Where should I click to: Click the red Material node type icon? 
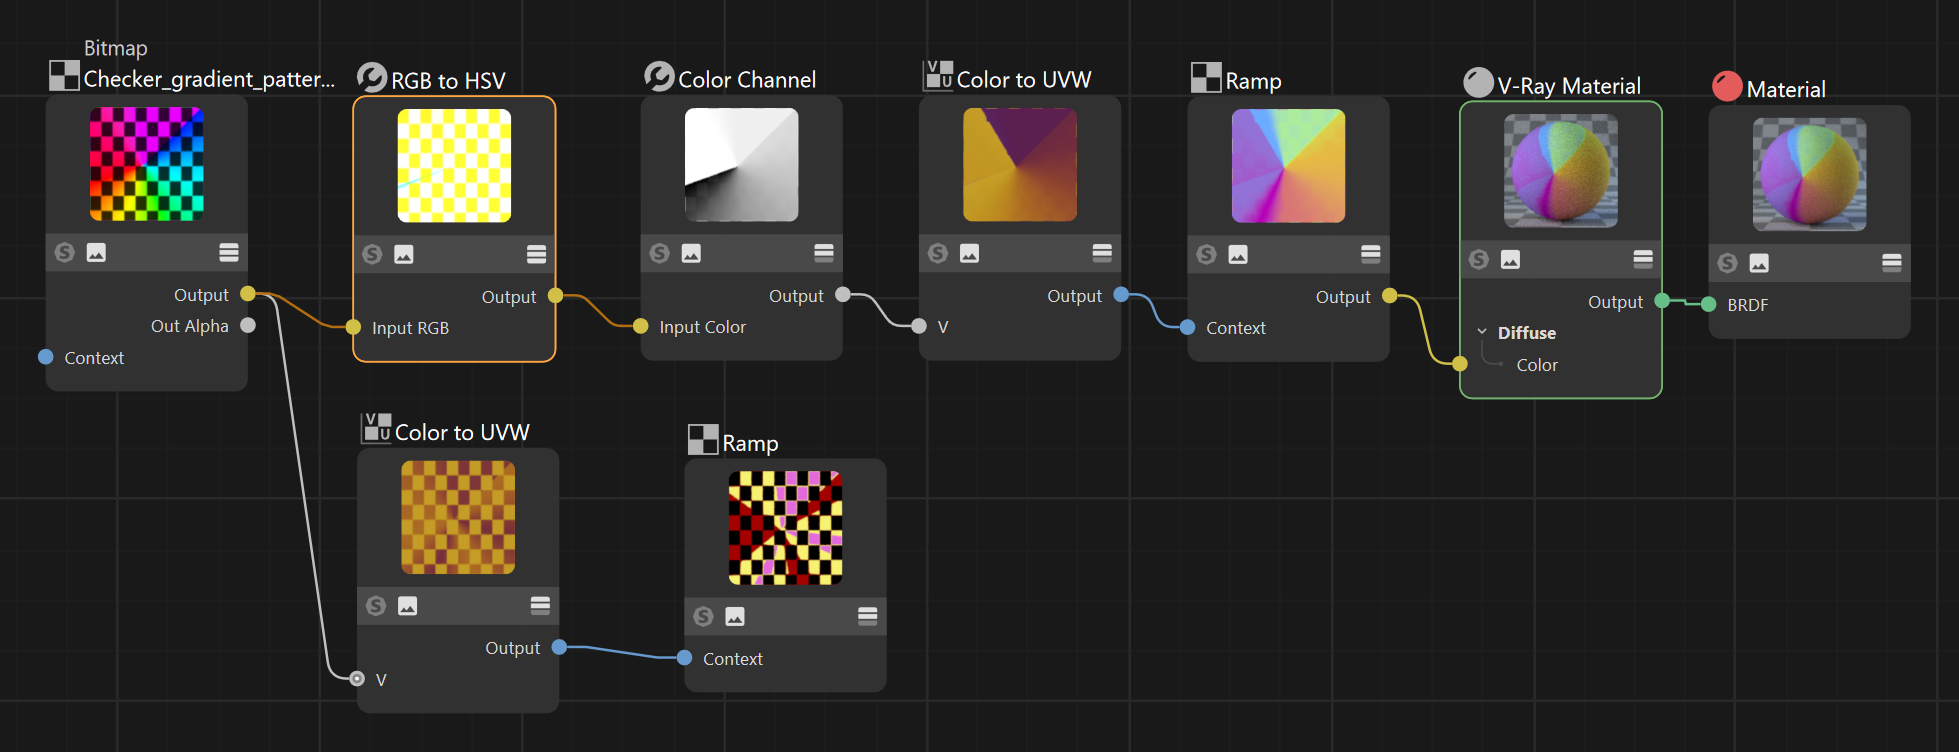pos(1727,87)
